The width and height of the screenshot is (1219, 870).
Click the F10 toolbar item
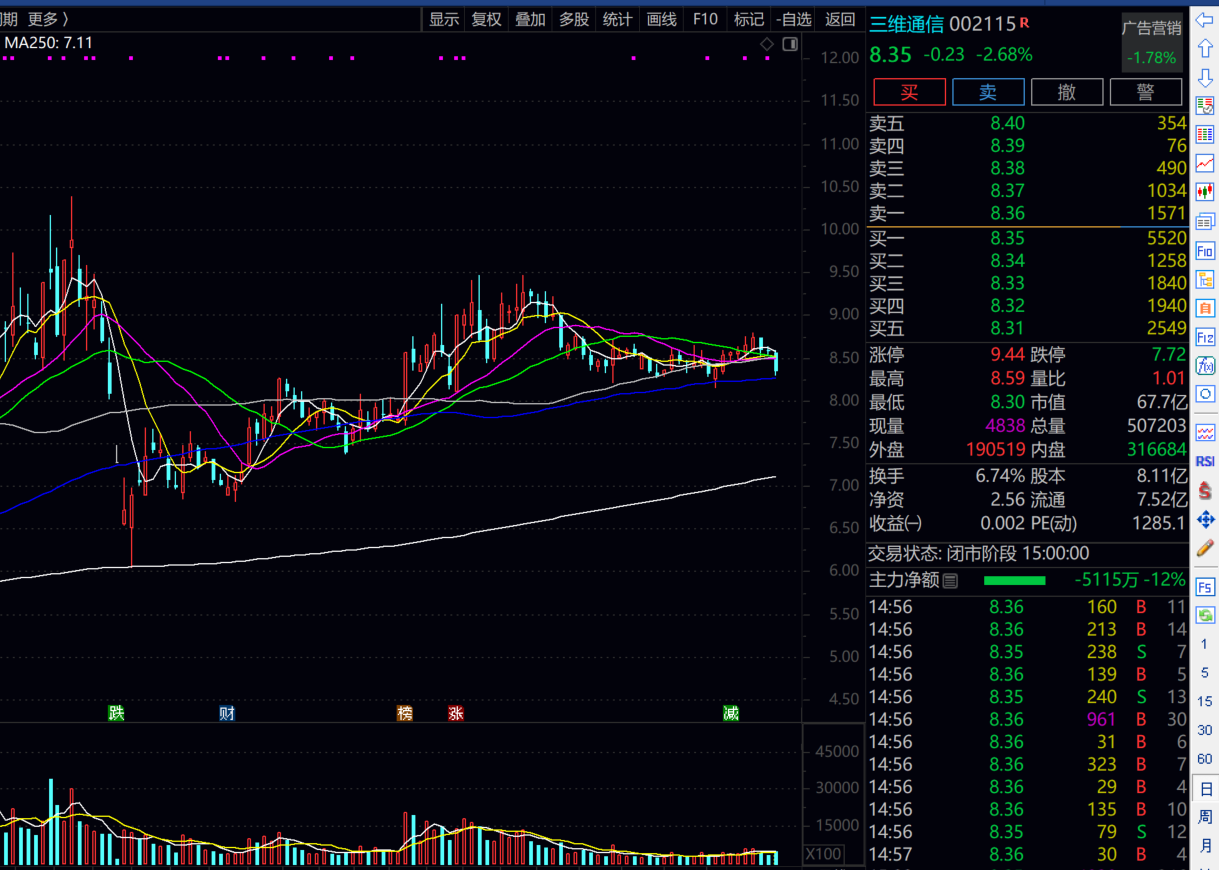(705, 19)
